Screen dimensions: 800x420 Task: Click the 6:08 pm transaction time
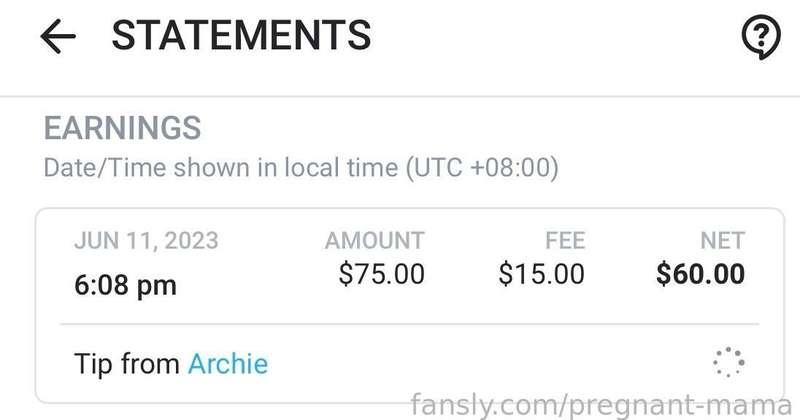[x=126, y=285]
